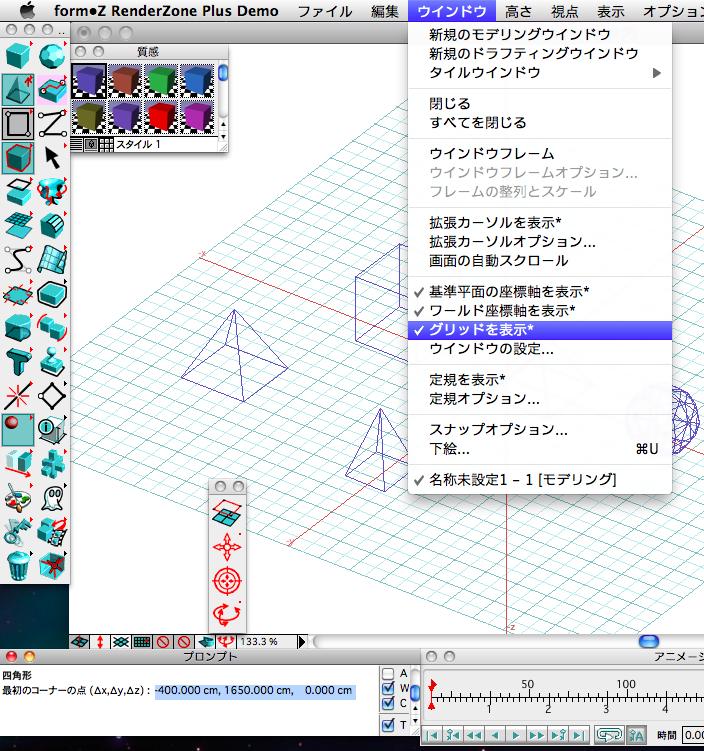Expand タイルウインドウ submenu arrow

pyautogui.click(x=657, y=73)
